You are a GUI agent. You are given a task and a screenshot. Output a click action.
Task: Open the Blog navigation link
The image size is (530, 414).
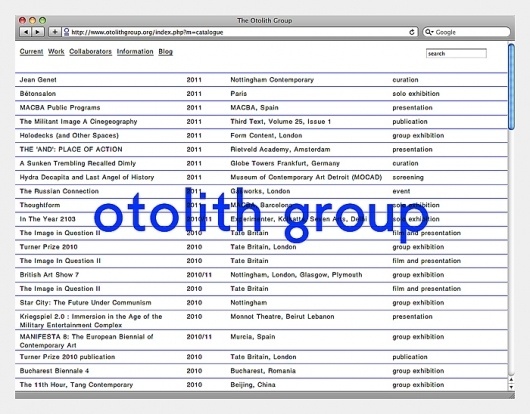point(165,52)
